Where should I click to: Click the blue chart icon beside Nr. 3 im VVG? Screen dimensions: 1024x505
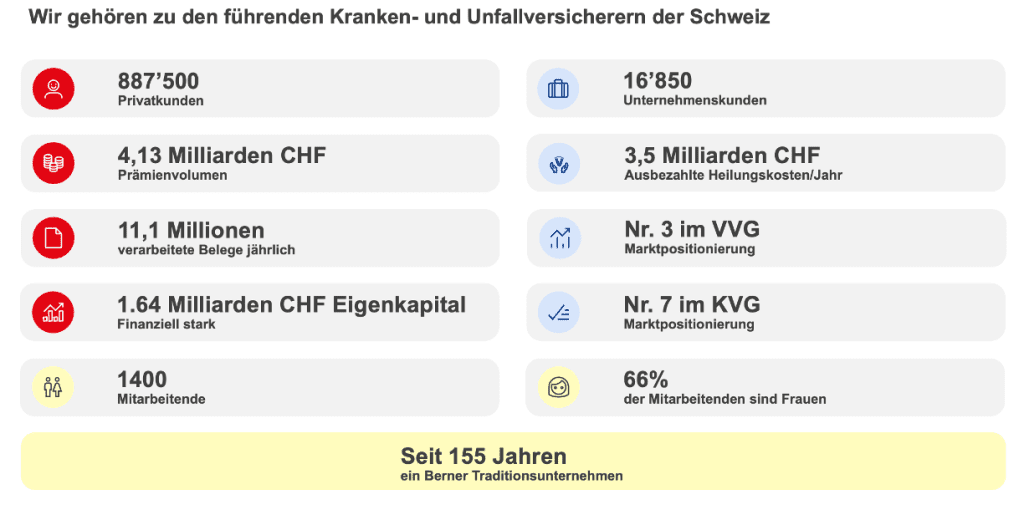pyautogui.click(x=558, y=238)
